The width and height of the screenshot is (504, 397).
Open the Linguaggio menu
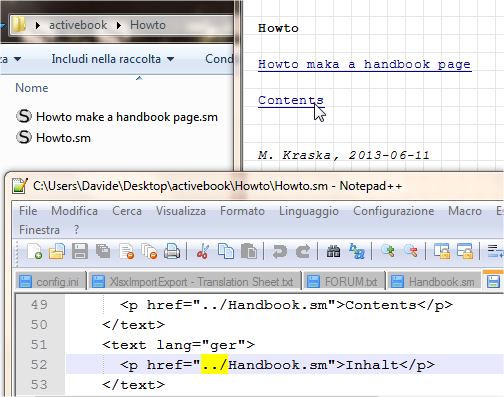click(309, 211)
